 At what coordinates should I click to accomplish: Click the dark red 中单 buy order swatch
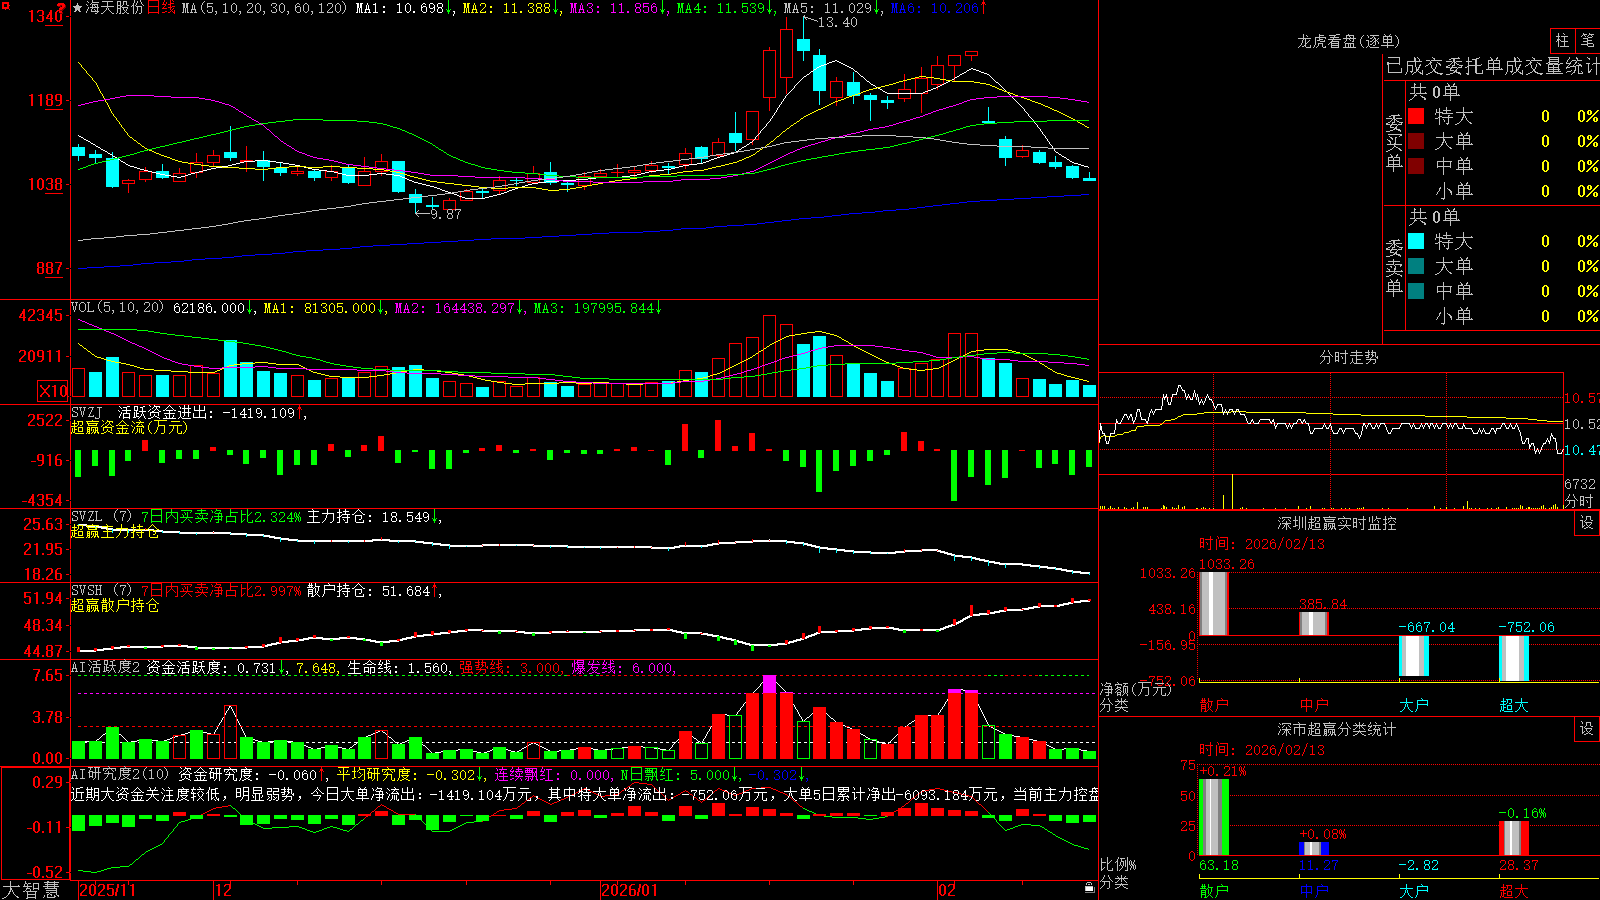pyautogui.click(x=1416, y=165)
